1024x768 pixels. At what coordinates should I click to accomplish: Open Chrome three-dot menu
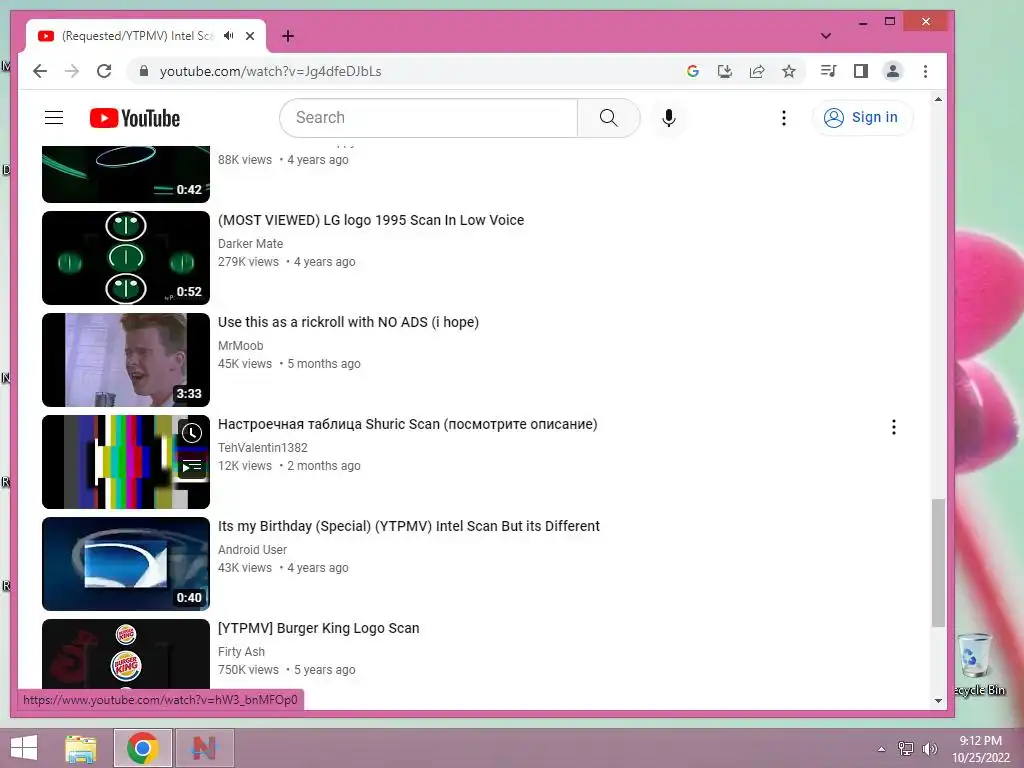tap(925, 71)
